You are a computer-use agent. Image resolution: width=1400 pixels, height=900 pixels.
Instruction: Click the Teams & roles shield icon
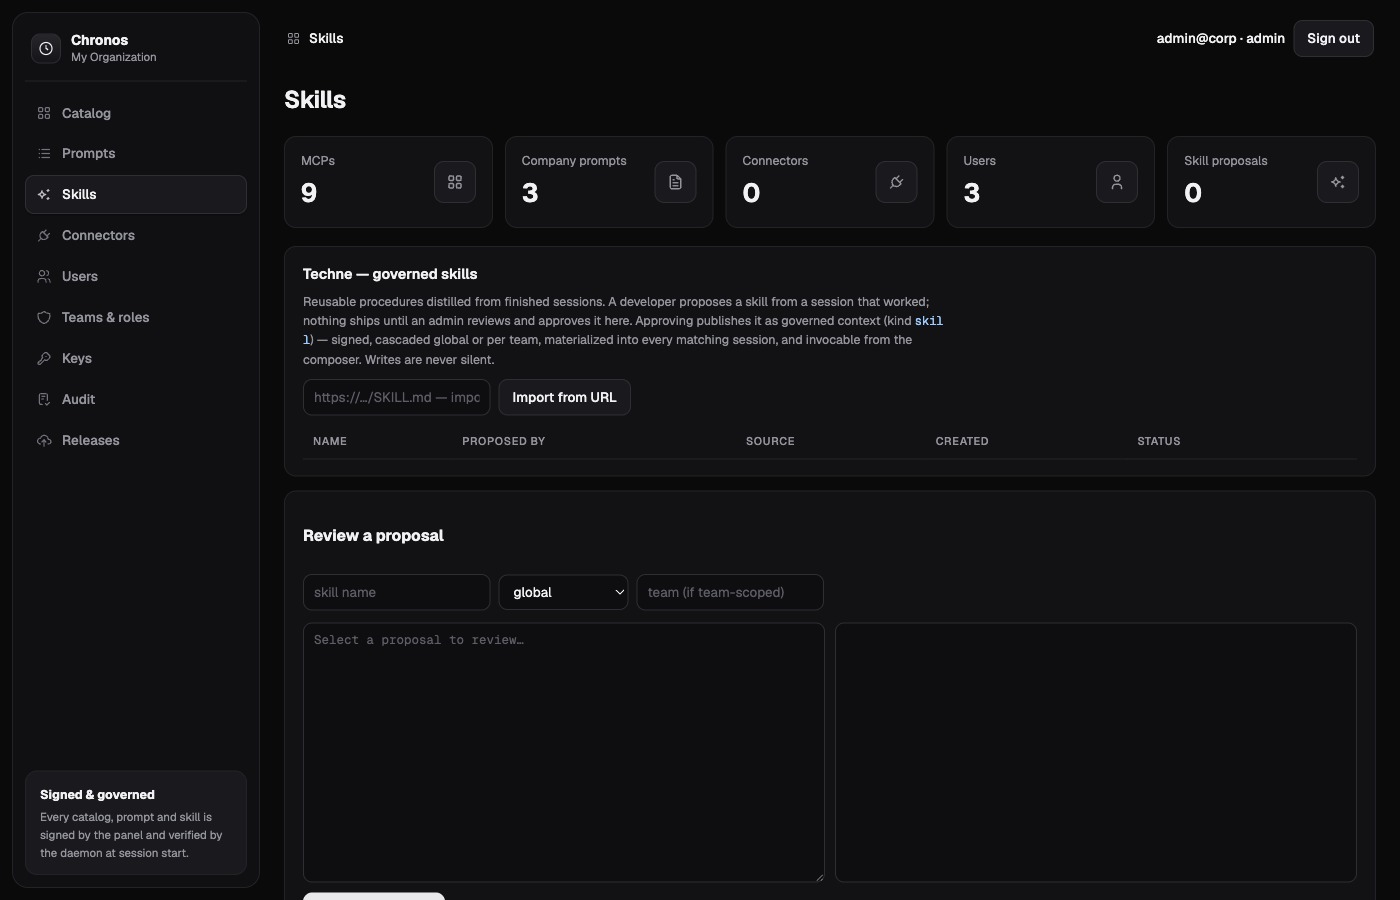(44, 317)
